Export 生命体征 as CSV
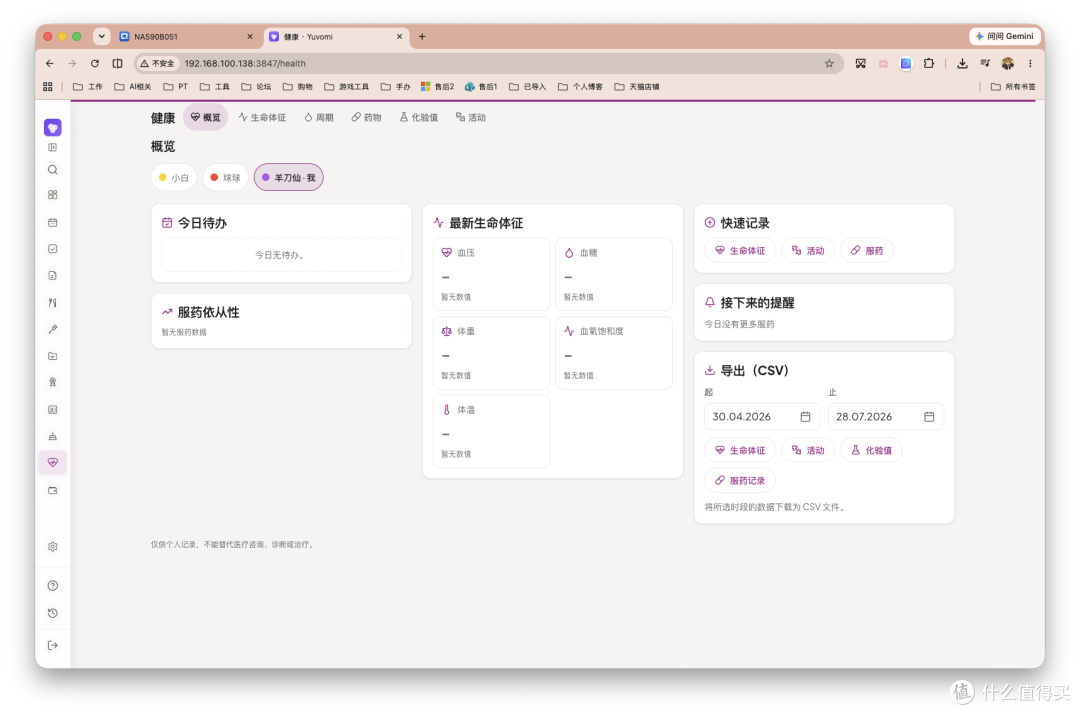The image size is (1080, 715). [740, 450]
